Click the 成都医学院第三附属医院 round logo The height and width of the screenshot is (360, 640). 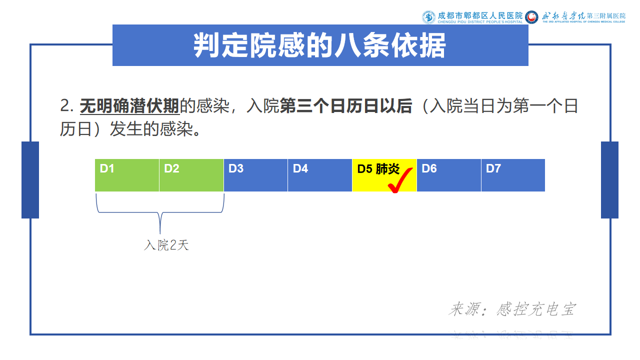[x=531, y=17]
